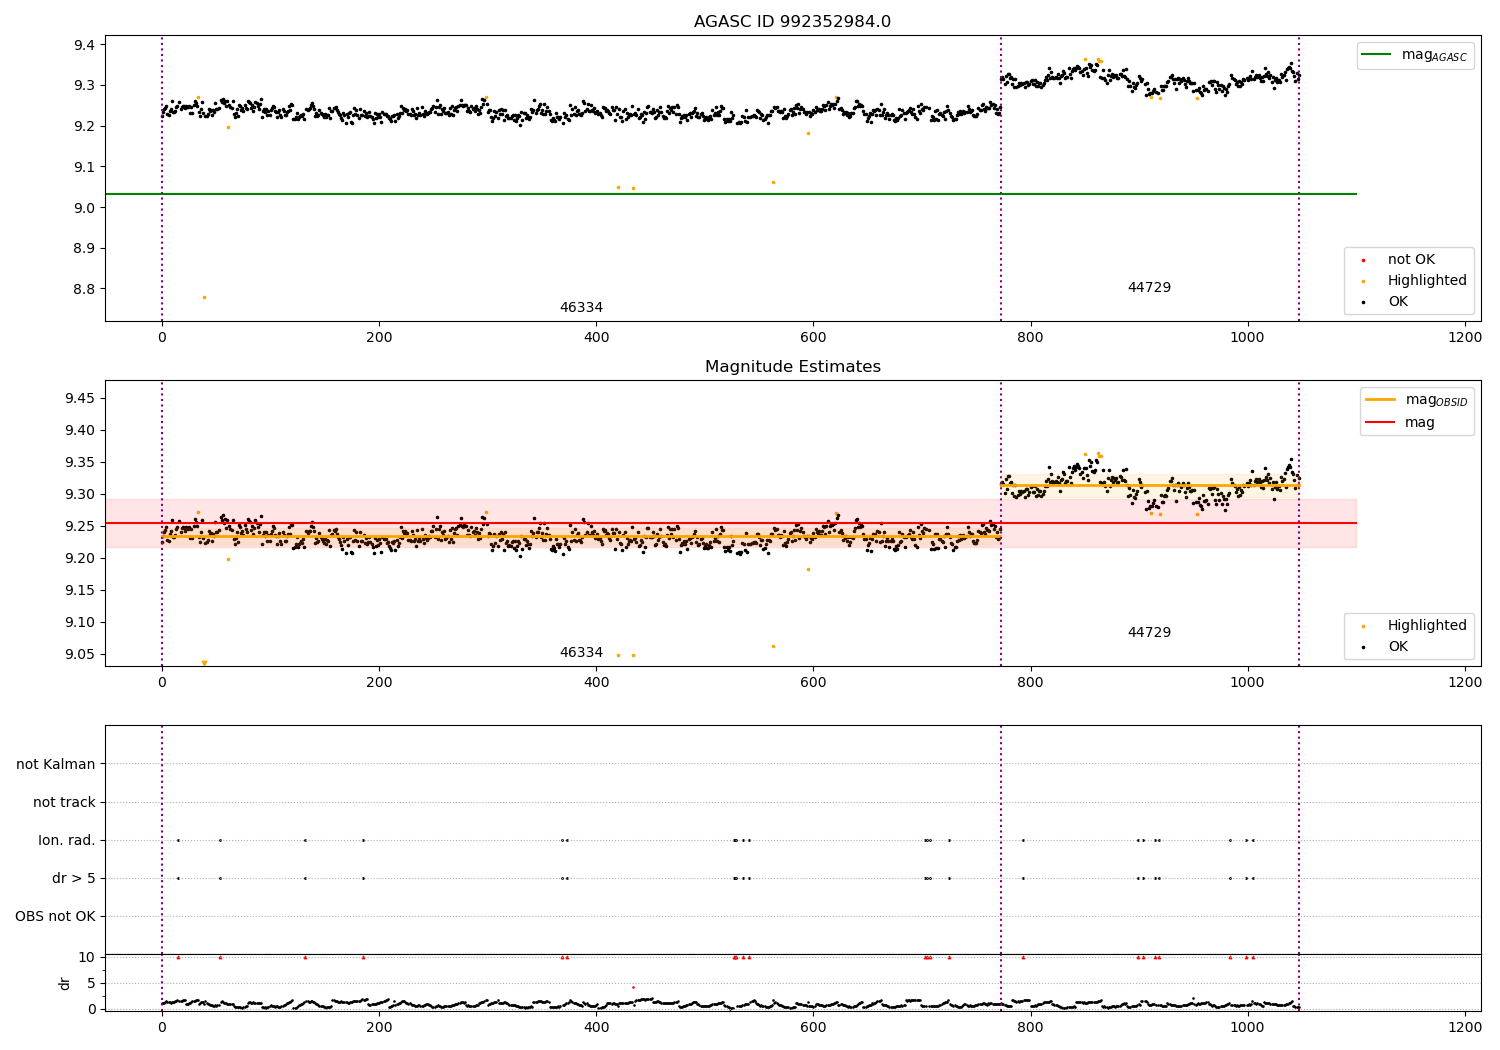Viewport: 1500px width, 1050px height.
Task: Click the 9.25 tick label on middle plot
Action: [x=80, y=527]
